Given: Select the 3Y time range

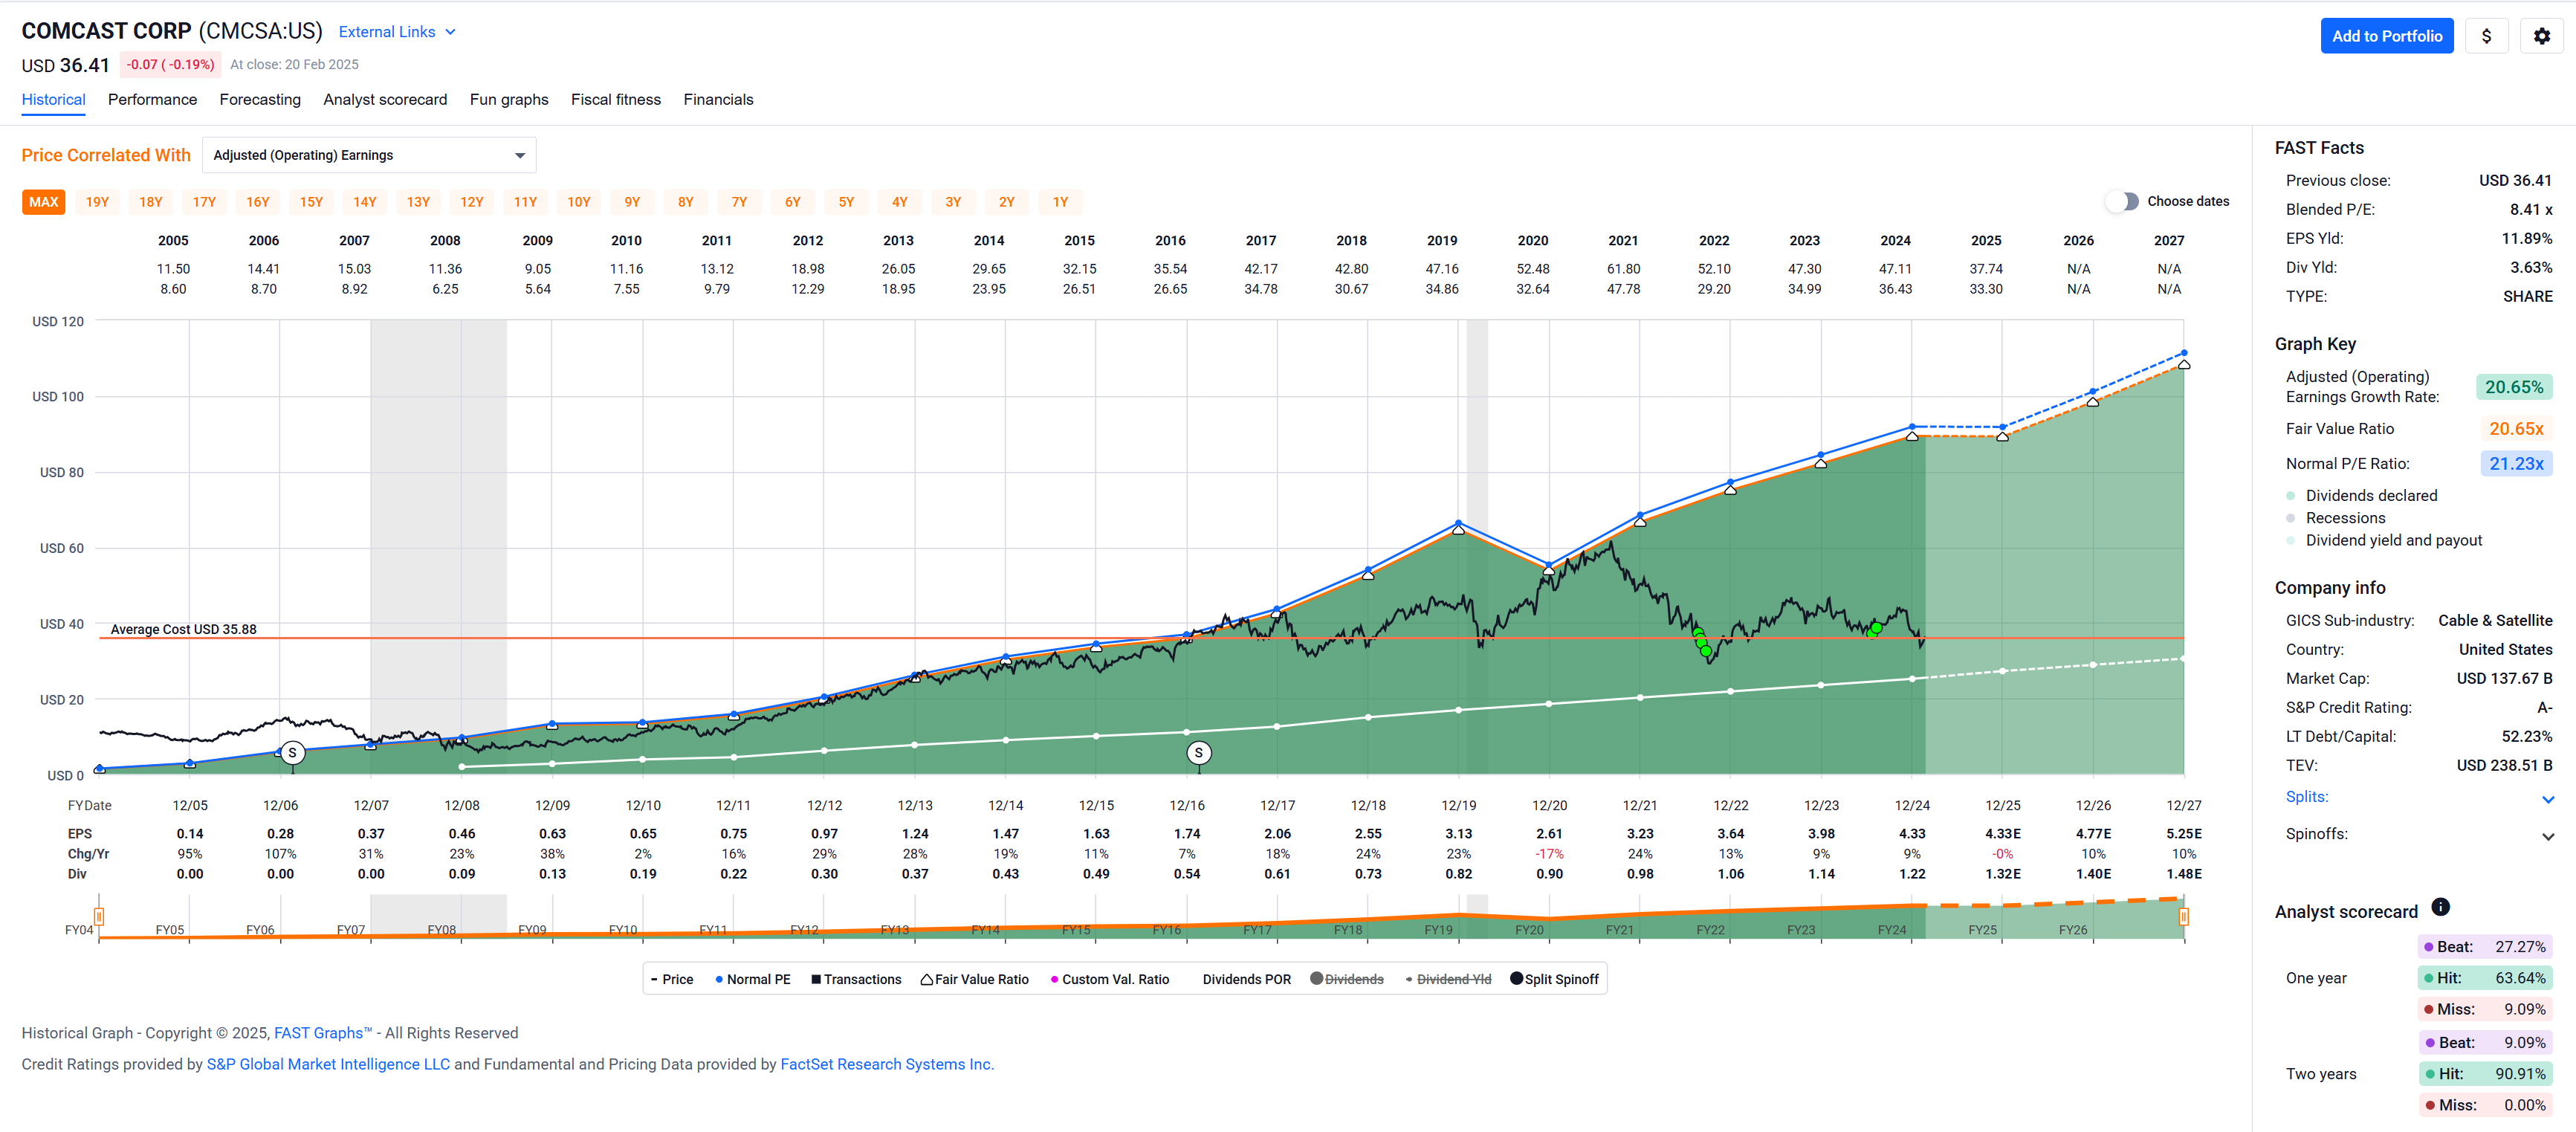Looking at the screenshot, I should tap(953, 202).
